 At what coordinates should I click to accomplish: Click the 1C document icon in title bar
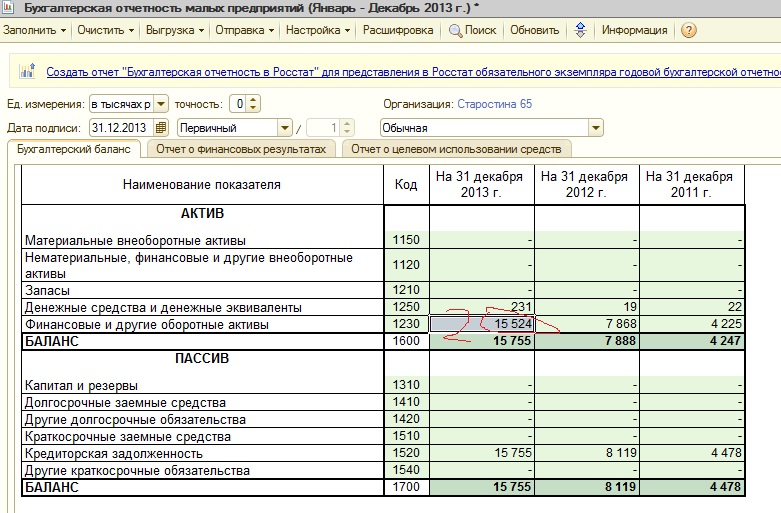point(8,7)
